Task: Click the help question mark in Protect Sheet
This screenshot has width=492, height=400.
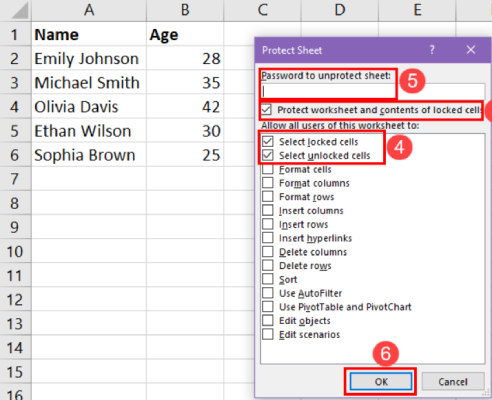Action: 432,50
